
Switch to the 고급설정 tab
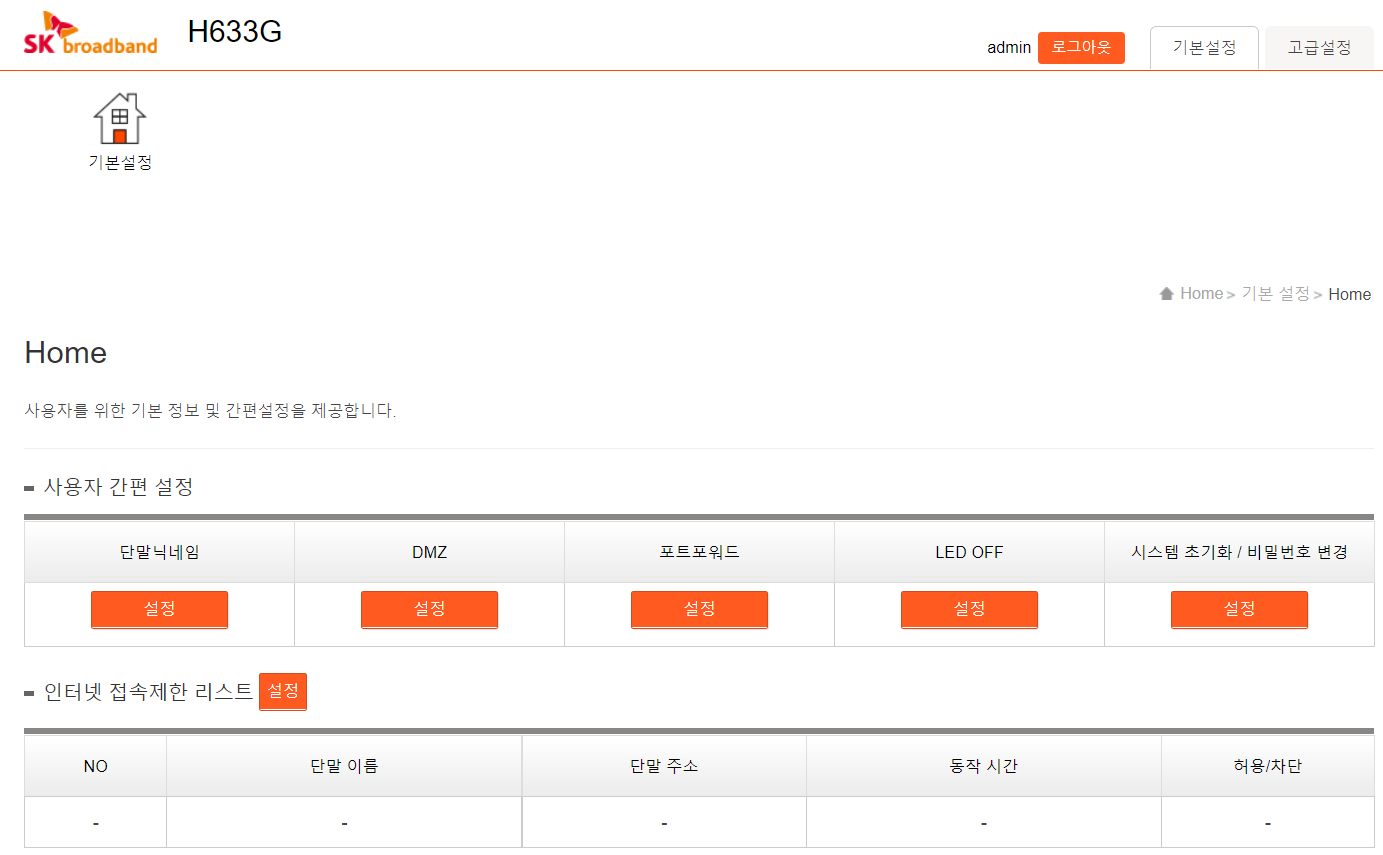tap(1319, 48)
